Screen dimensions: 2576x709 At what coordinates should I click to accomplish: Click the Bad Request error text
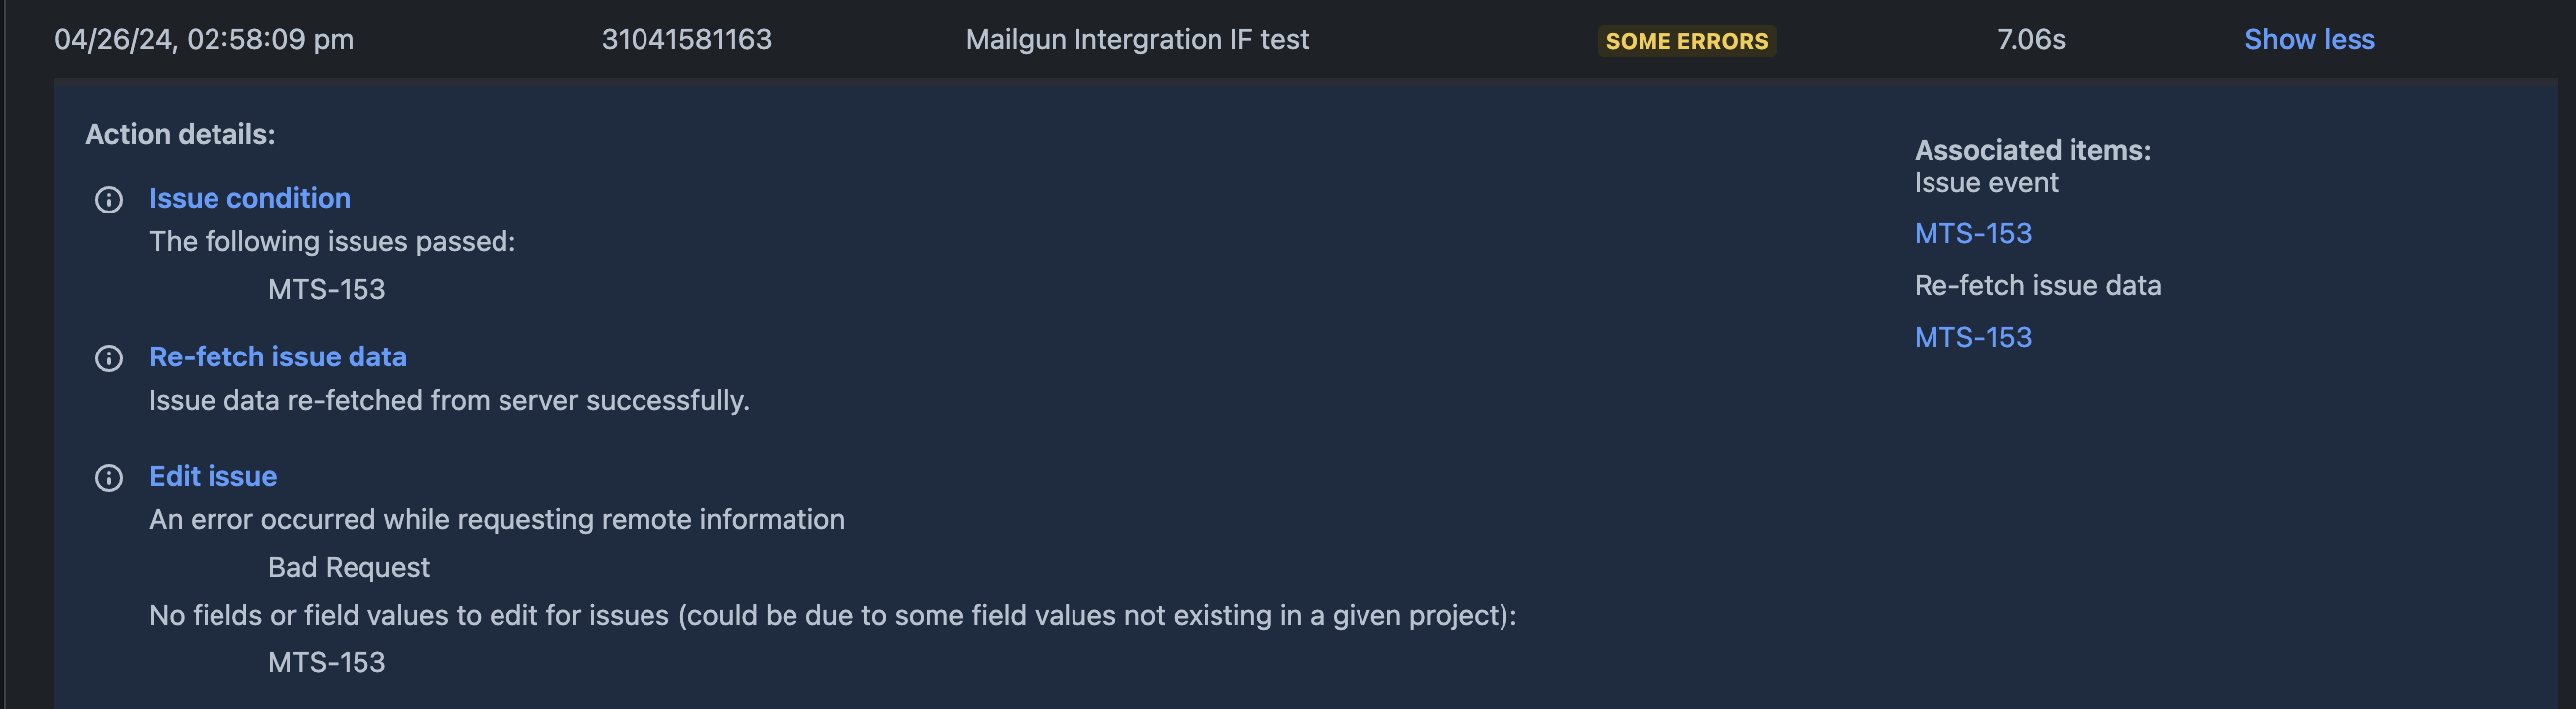pos(349,567)
